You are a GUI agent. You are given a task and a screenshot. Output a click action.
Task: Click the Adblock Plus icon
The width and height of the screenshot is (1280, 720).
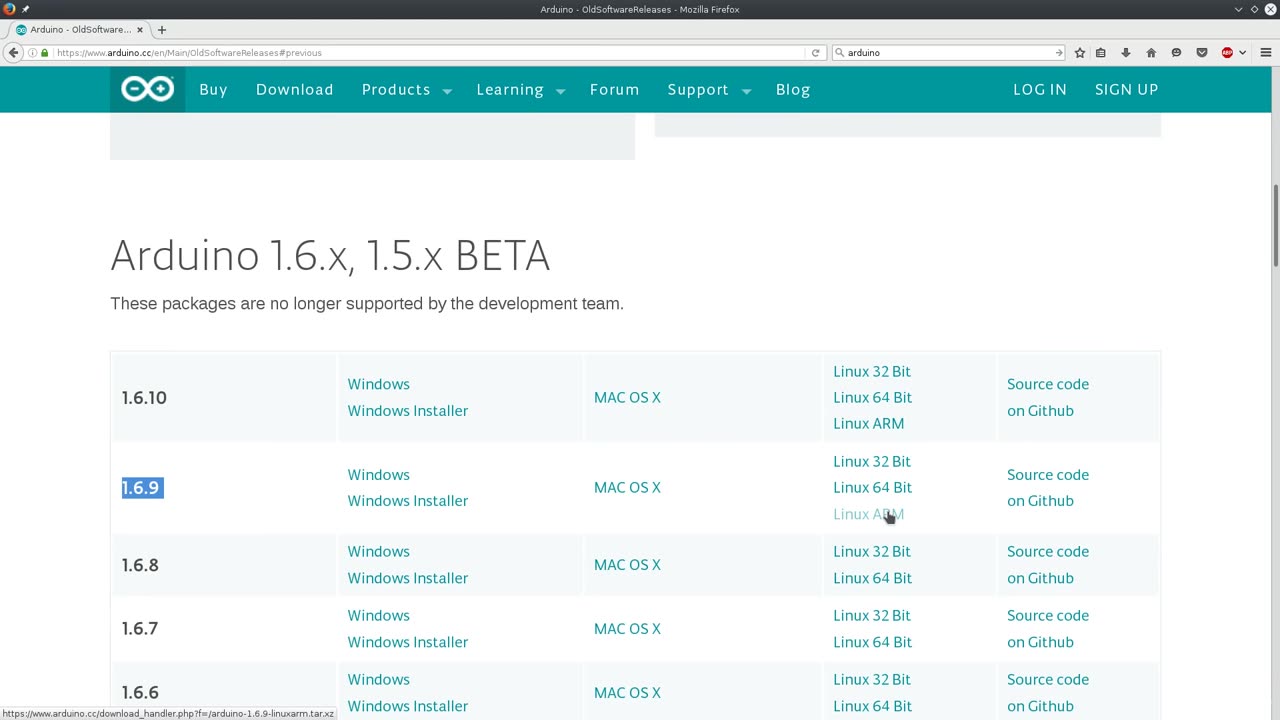pyautogui.click(x=1227, y=52)
